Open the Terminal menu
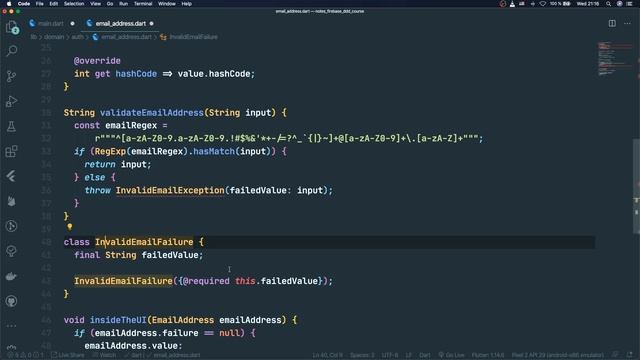 tap(143, 4)
